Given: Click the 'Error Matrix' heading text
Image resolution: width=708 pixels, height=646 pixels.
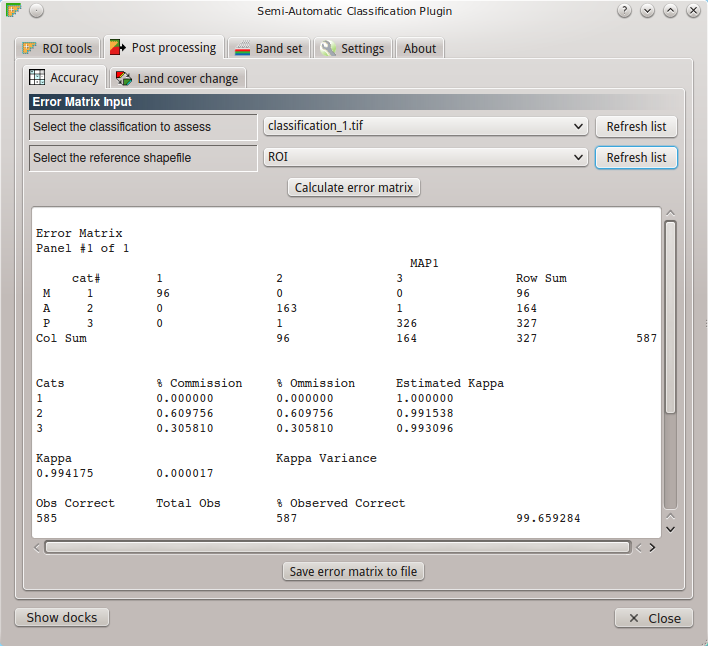Looking at the screenshot, I should point(79,233).
